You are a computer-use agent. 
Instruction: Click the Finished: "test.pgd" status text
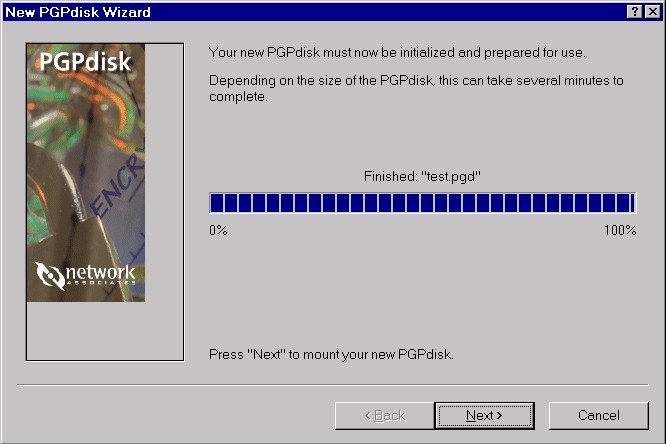point(422,176)
